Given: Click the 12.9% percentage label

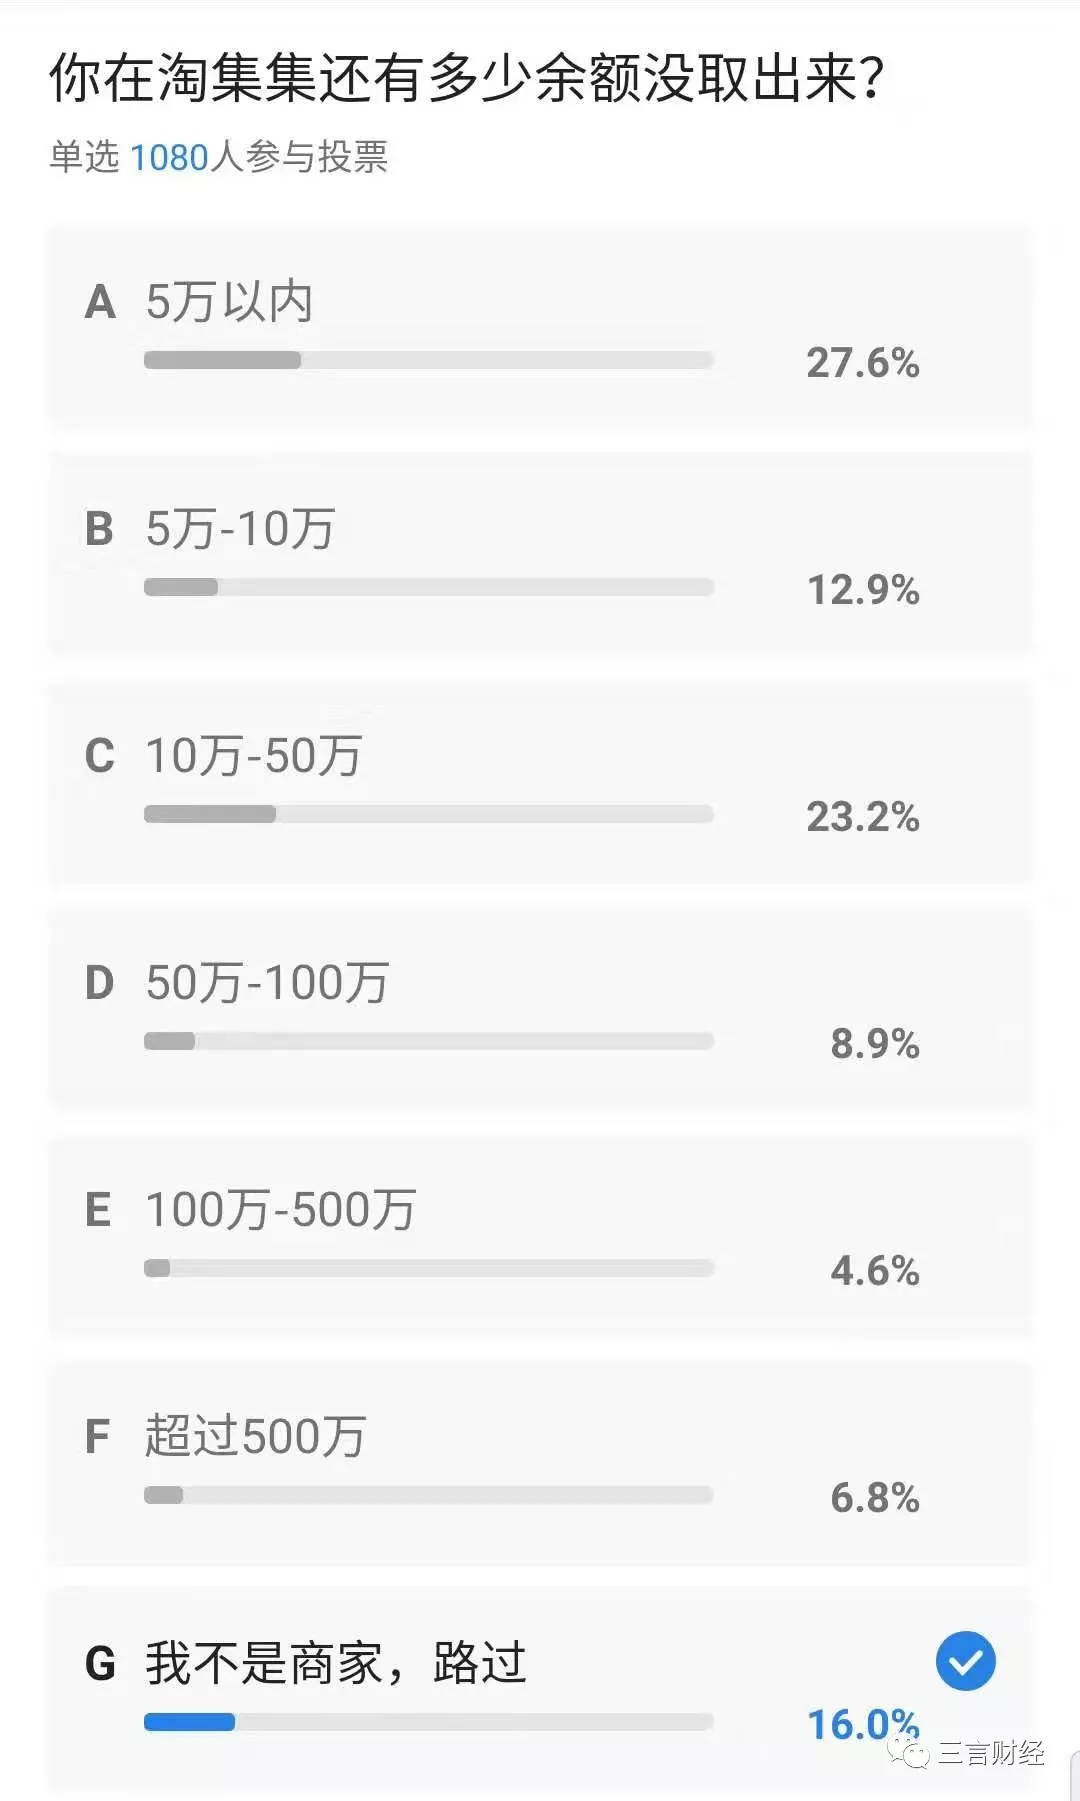Looking at the screenshot, I should pos(863,590).
